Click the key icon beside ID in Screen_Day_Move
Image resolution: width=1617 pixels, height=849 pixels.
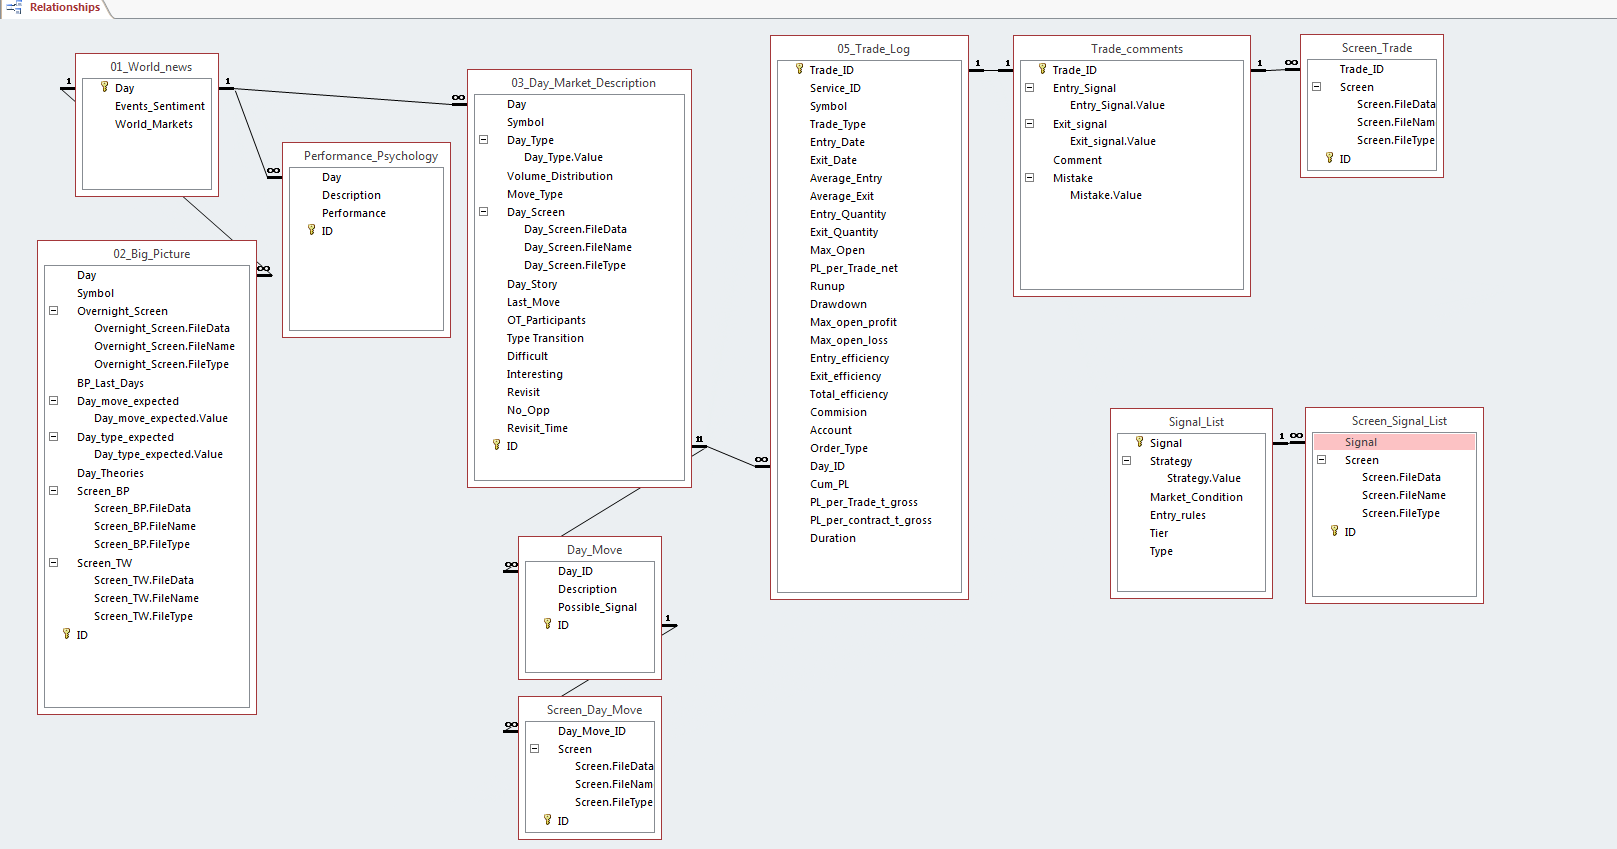547,820
